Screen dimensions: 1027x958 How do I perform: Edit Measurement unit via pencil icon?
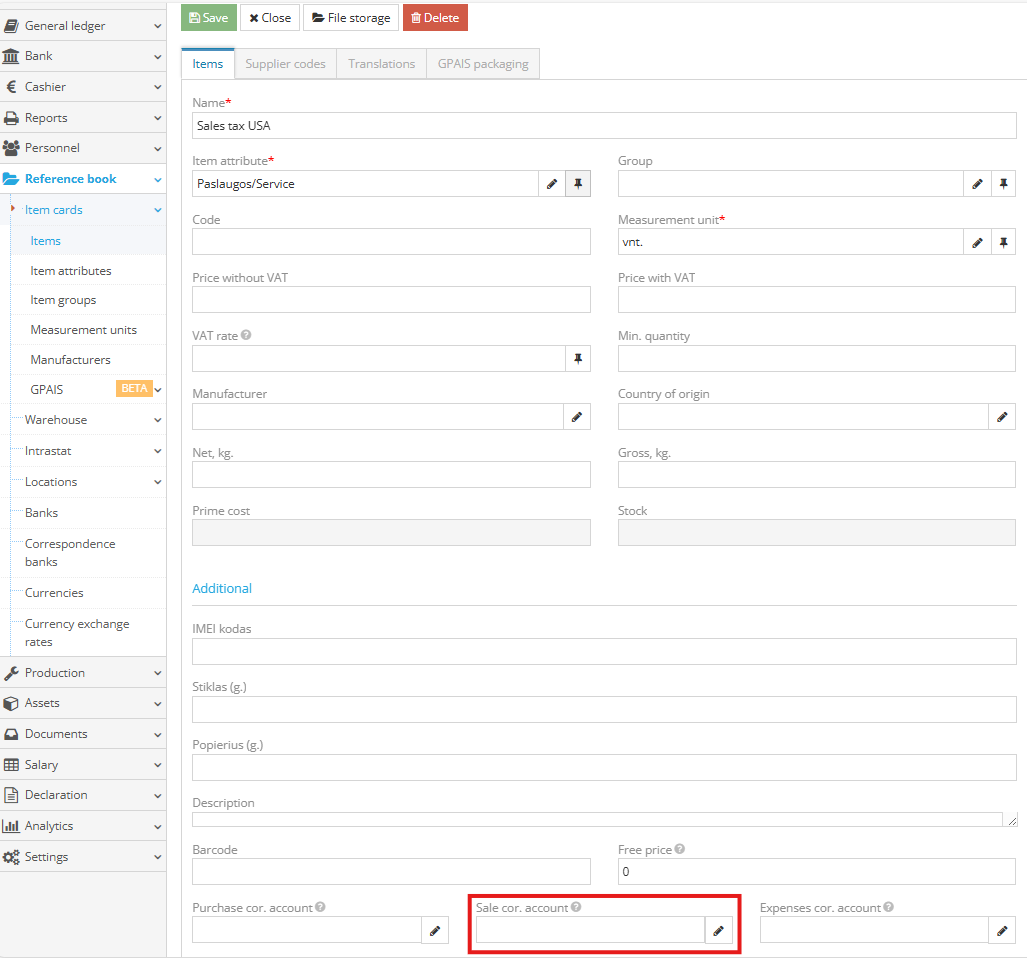tap(977, 242)
